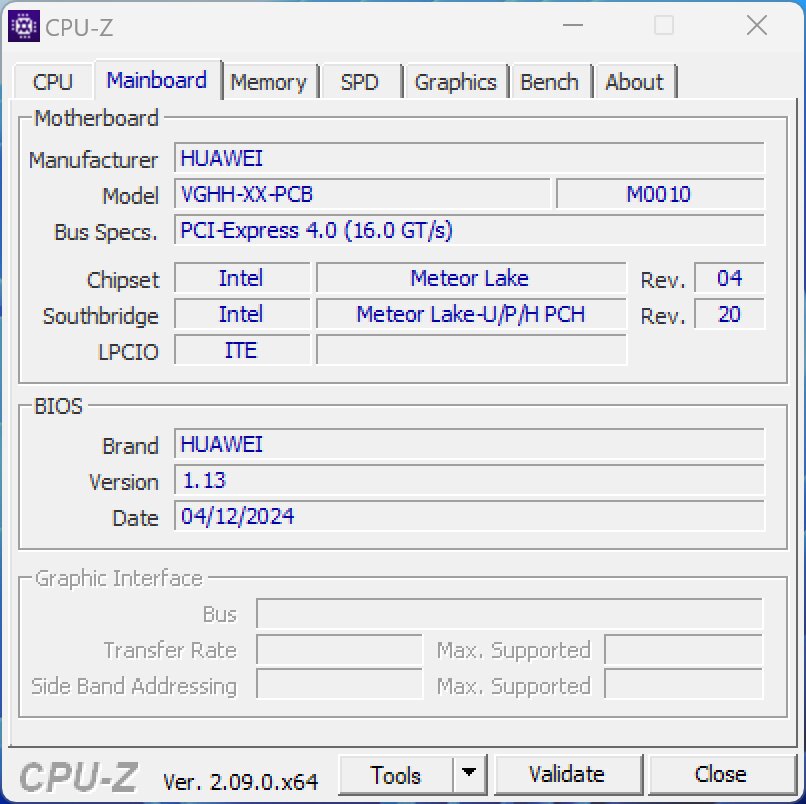Click the PCI-Express 4.0 Bus Specs field
Image resolution: width=806 pixels, height=804 pixels.
(469, 230)
